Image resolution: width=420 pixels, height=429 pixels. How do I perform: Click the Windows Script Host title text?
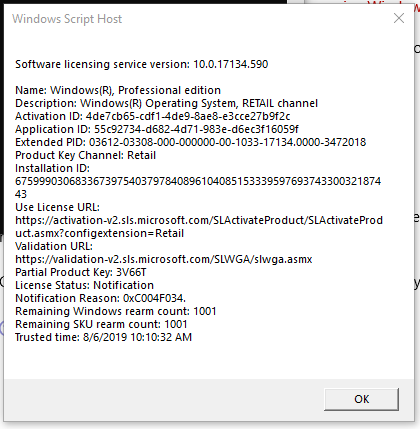[67, 19]
